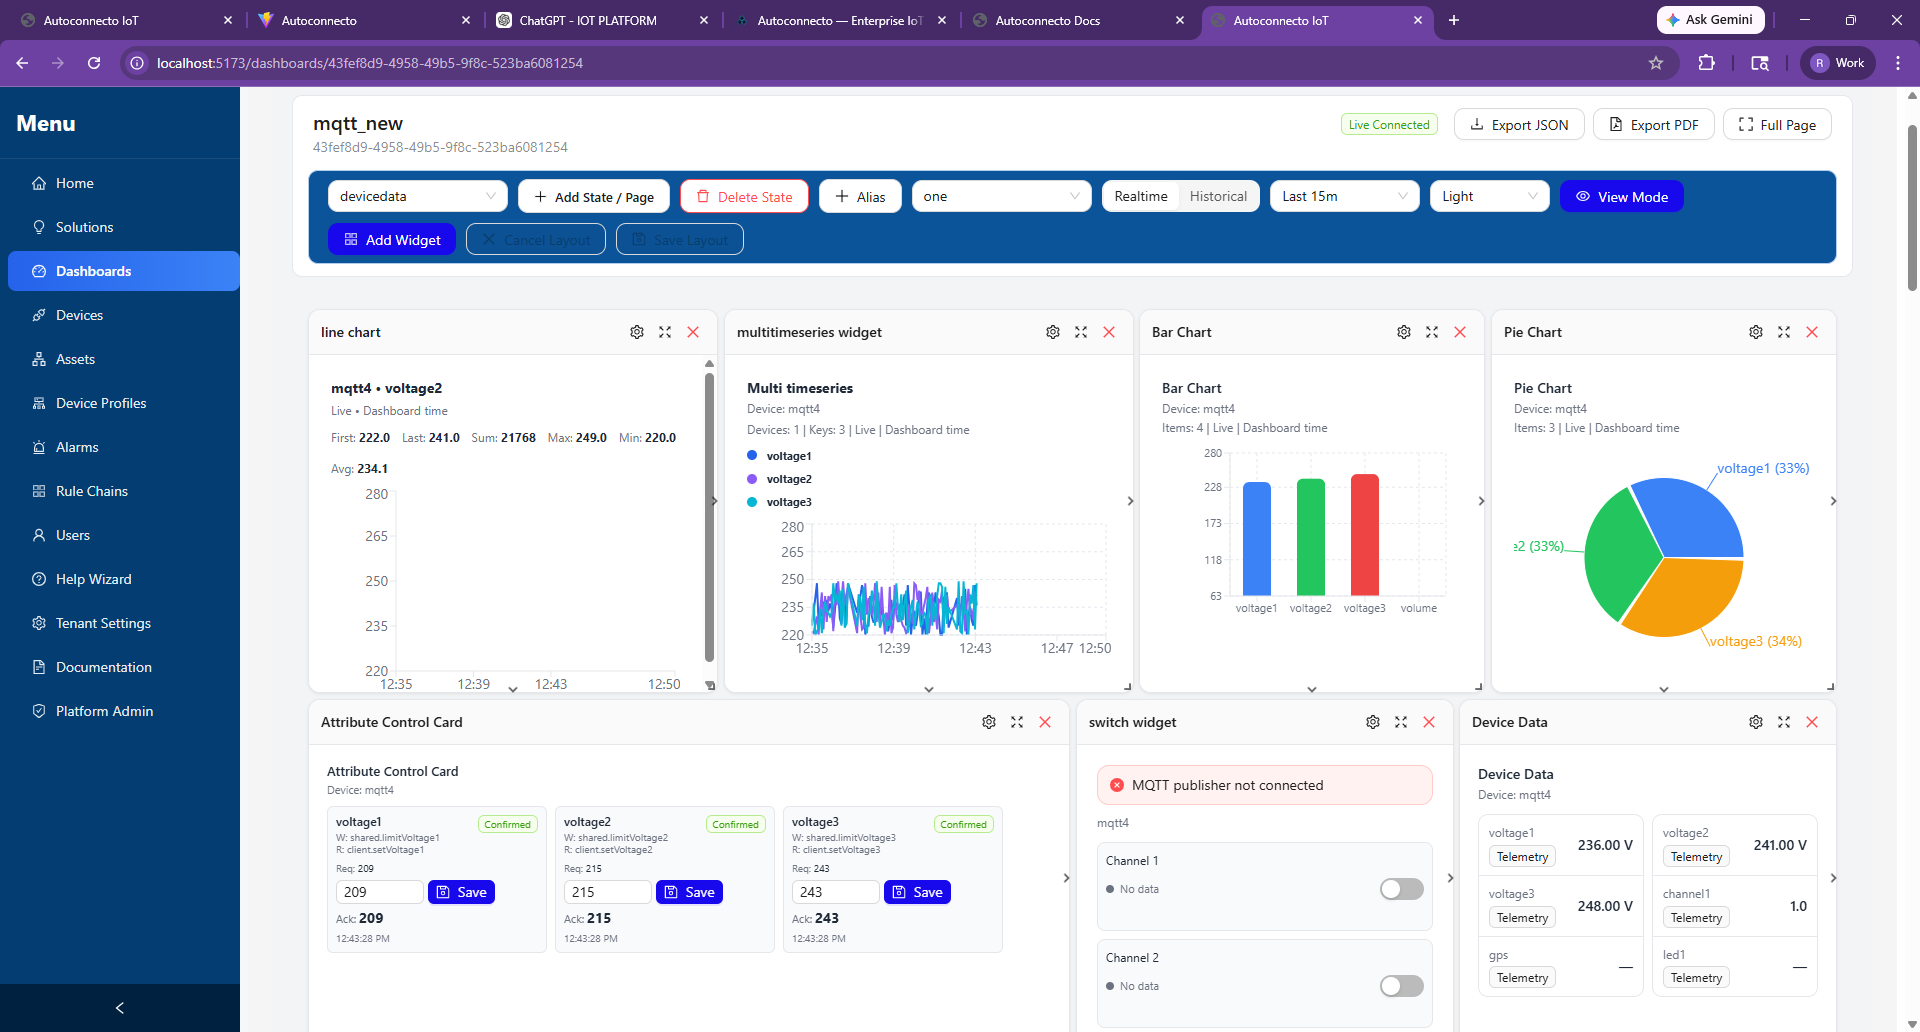Viewport: 1920px width, 1032px height.
Task: Open browser Extensions puzzle icon
Action: (1707, 63)
